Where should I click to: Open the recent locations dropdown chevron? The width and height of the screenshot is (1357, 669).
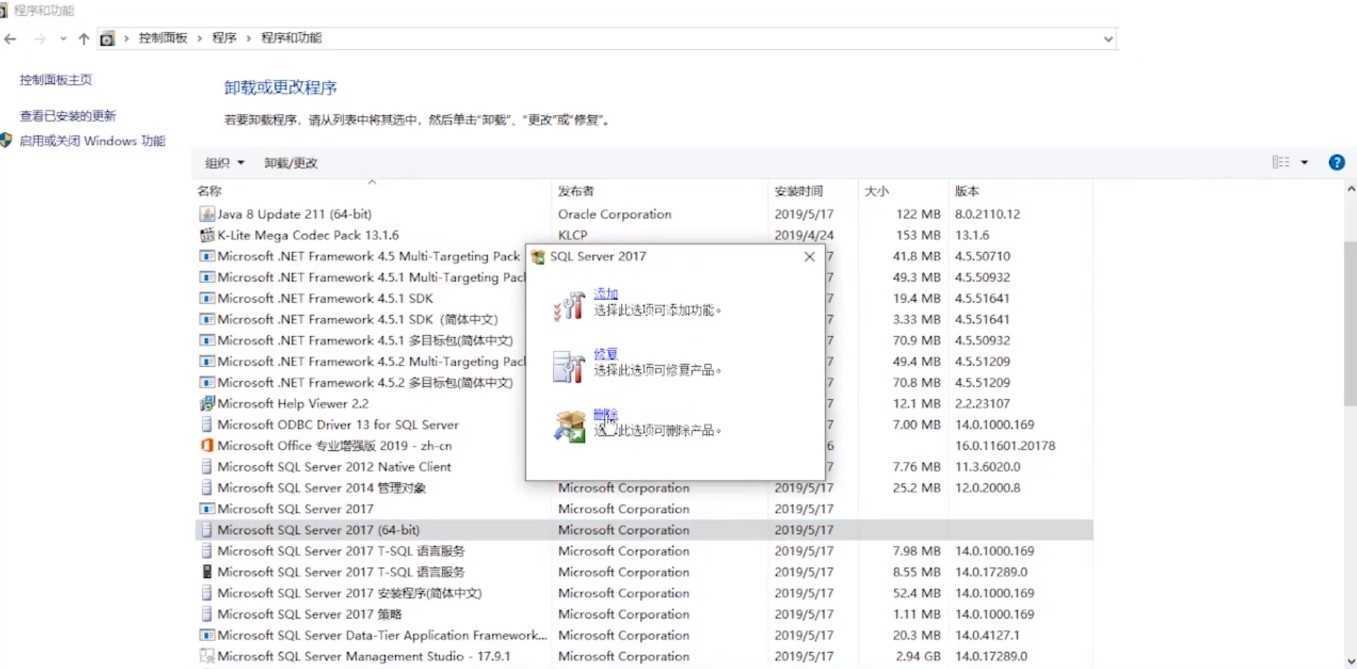(63, 39)
